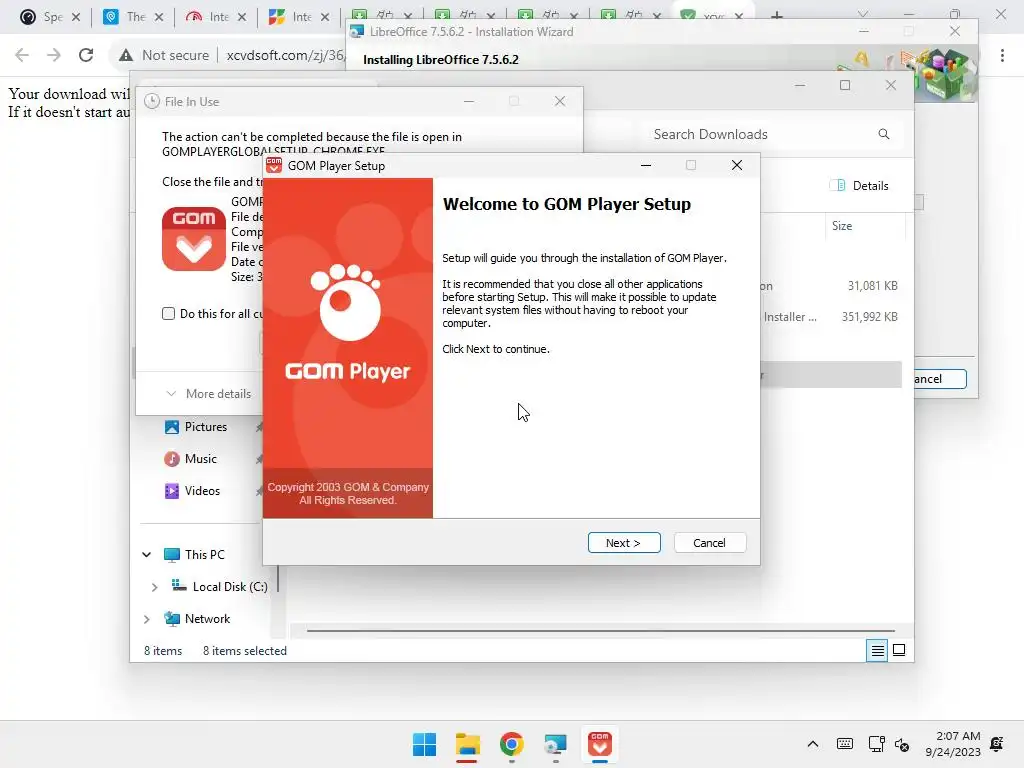Select Local Disk (C:) in the sidebar
Screen dimensions: 1024x768
[230, 586]
